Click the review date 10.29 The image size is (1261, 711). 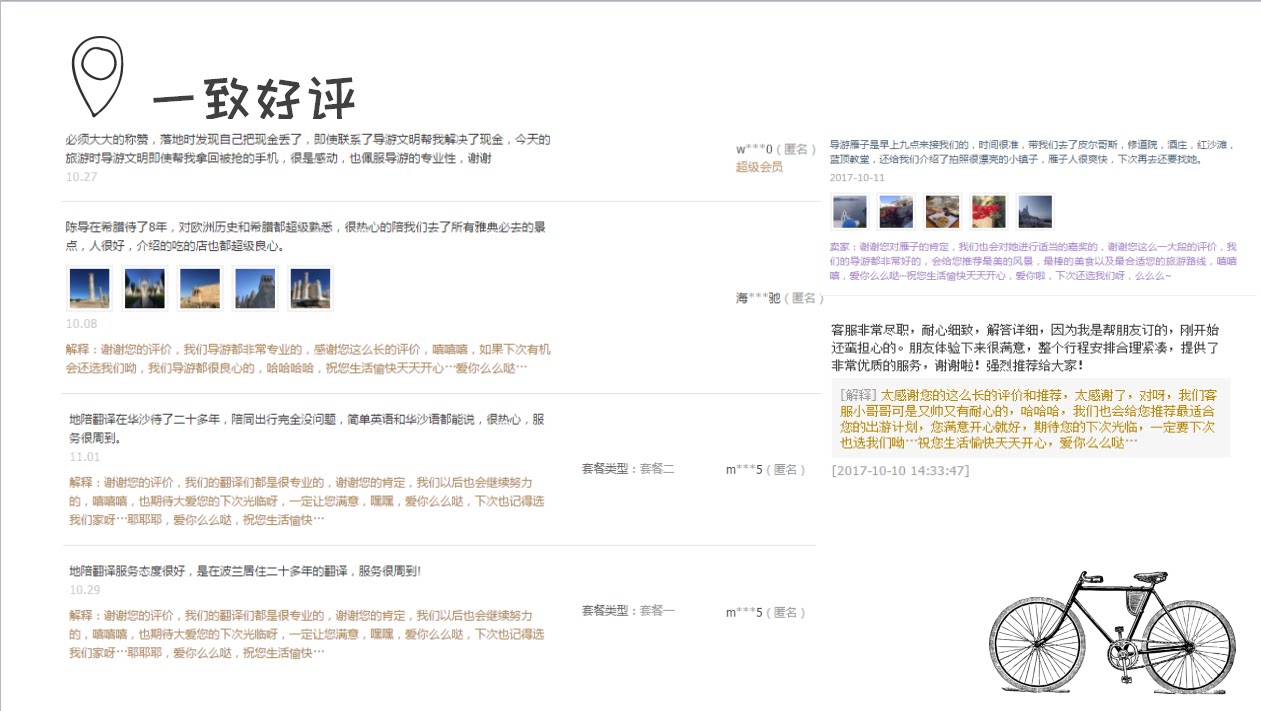[85, 590]
